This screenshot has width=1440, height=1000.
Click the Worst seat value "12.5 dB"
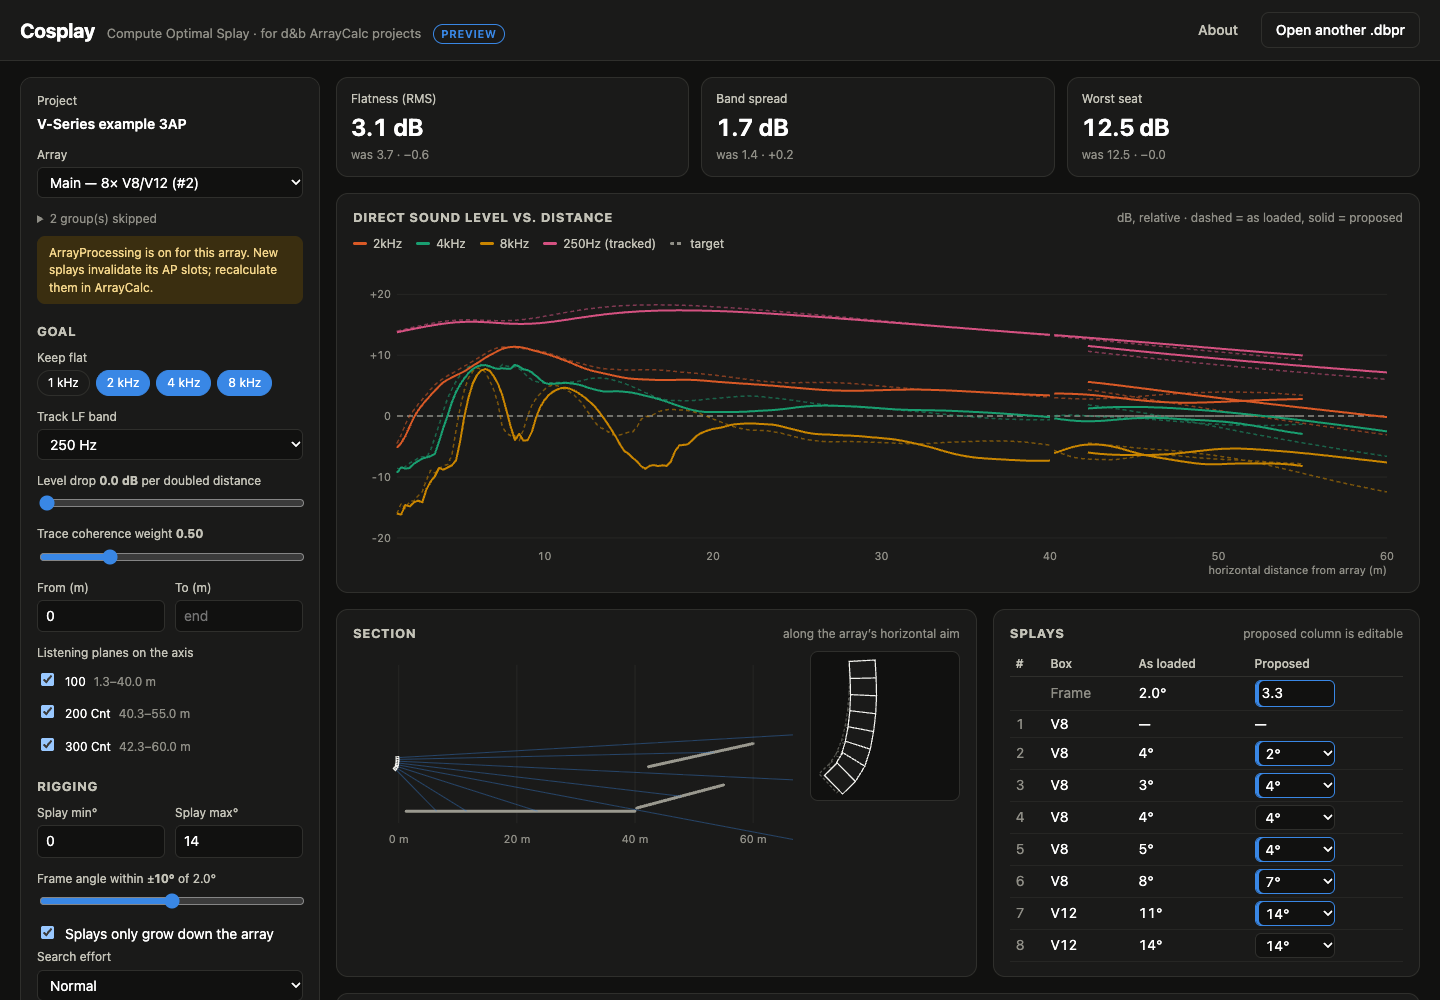1126,128
